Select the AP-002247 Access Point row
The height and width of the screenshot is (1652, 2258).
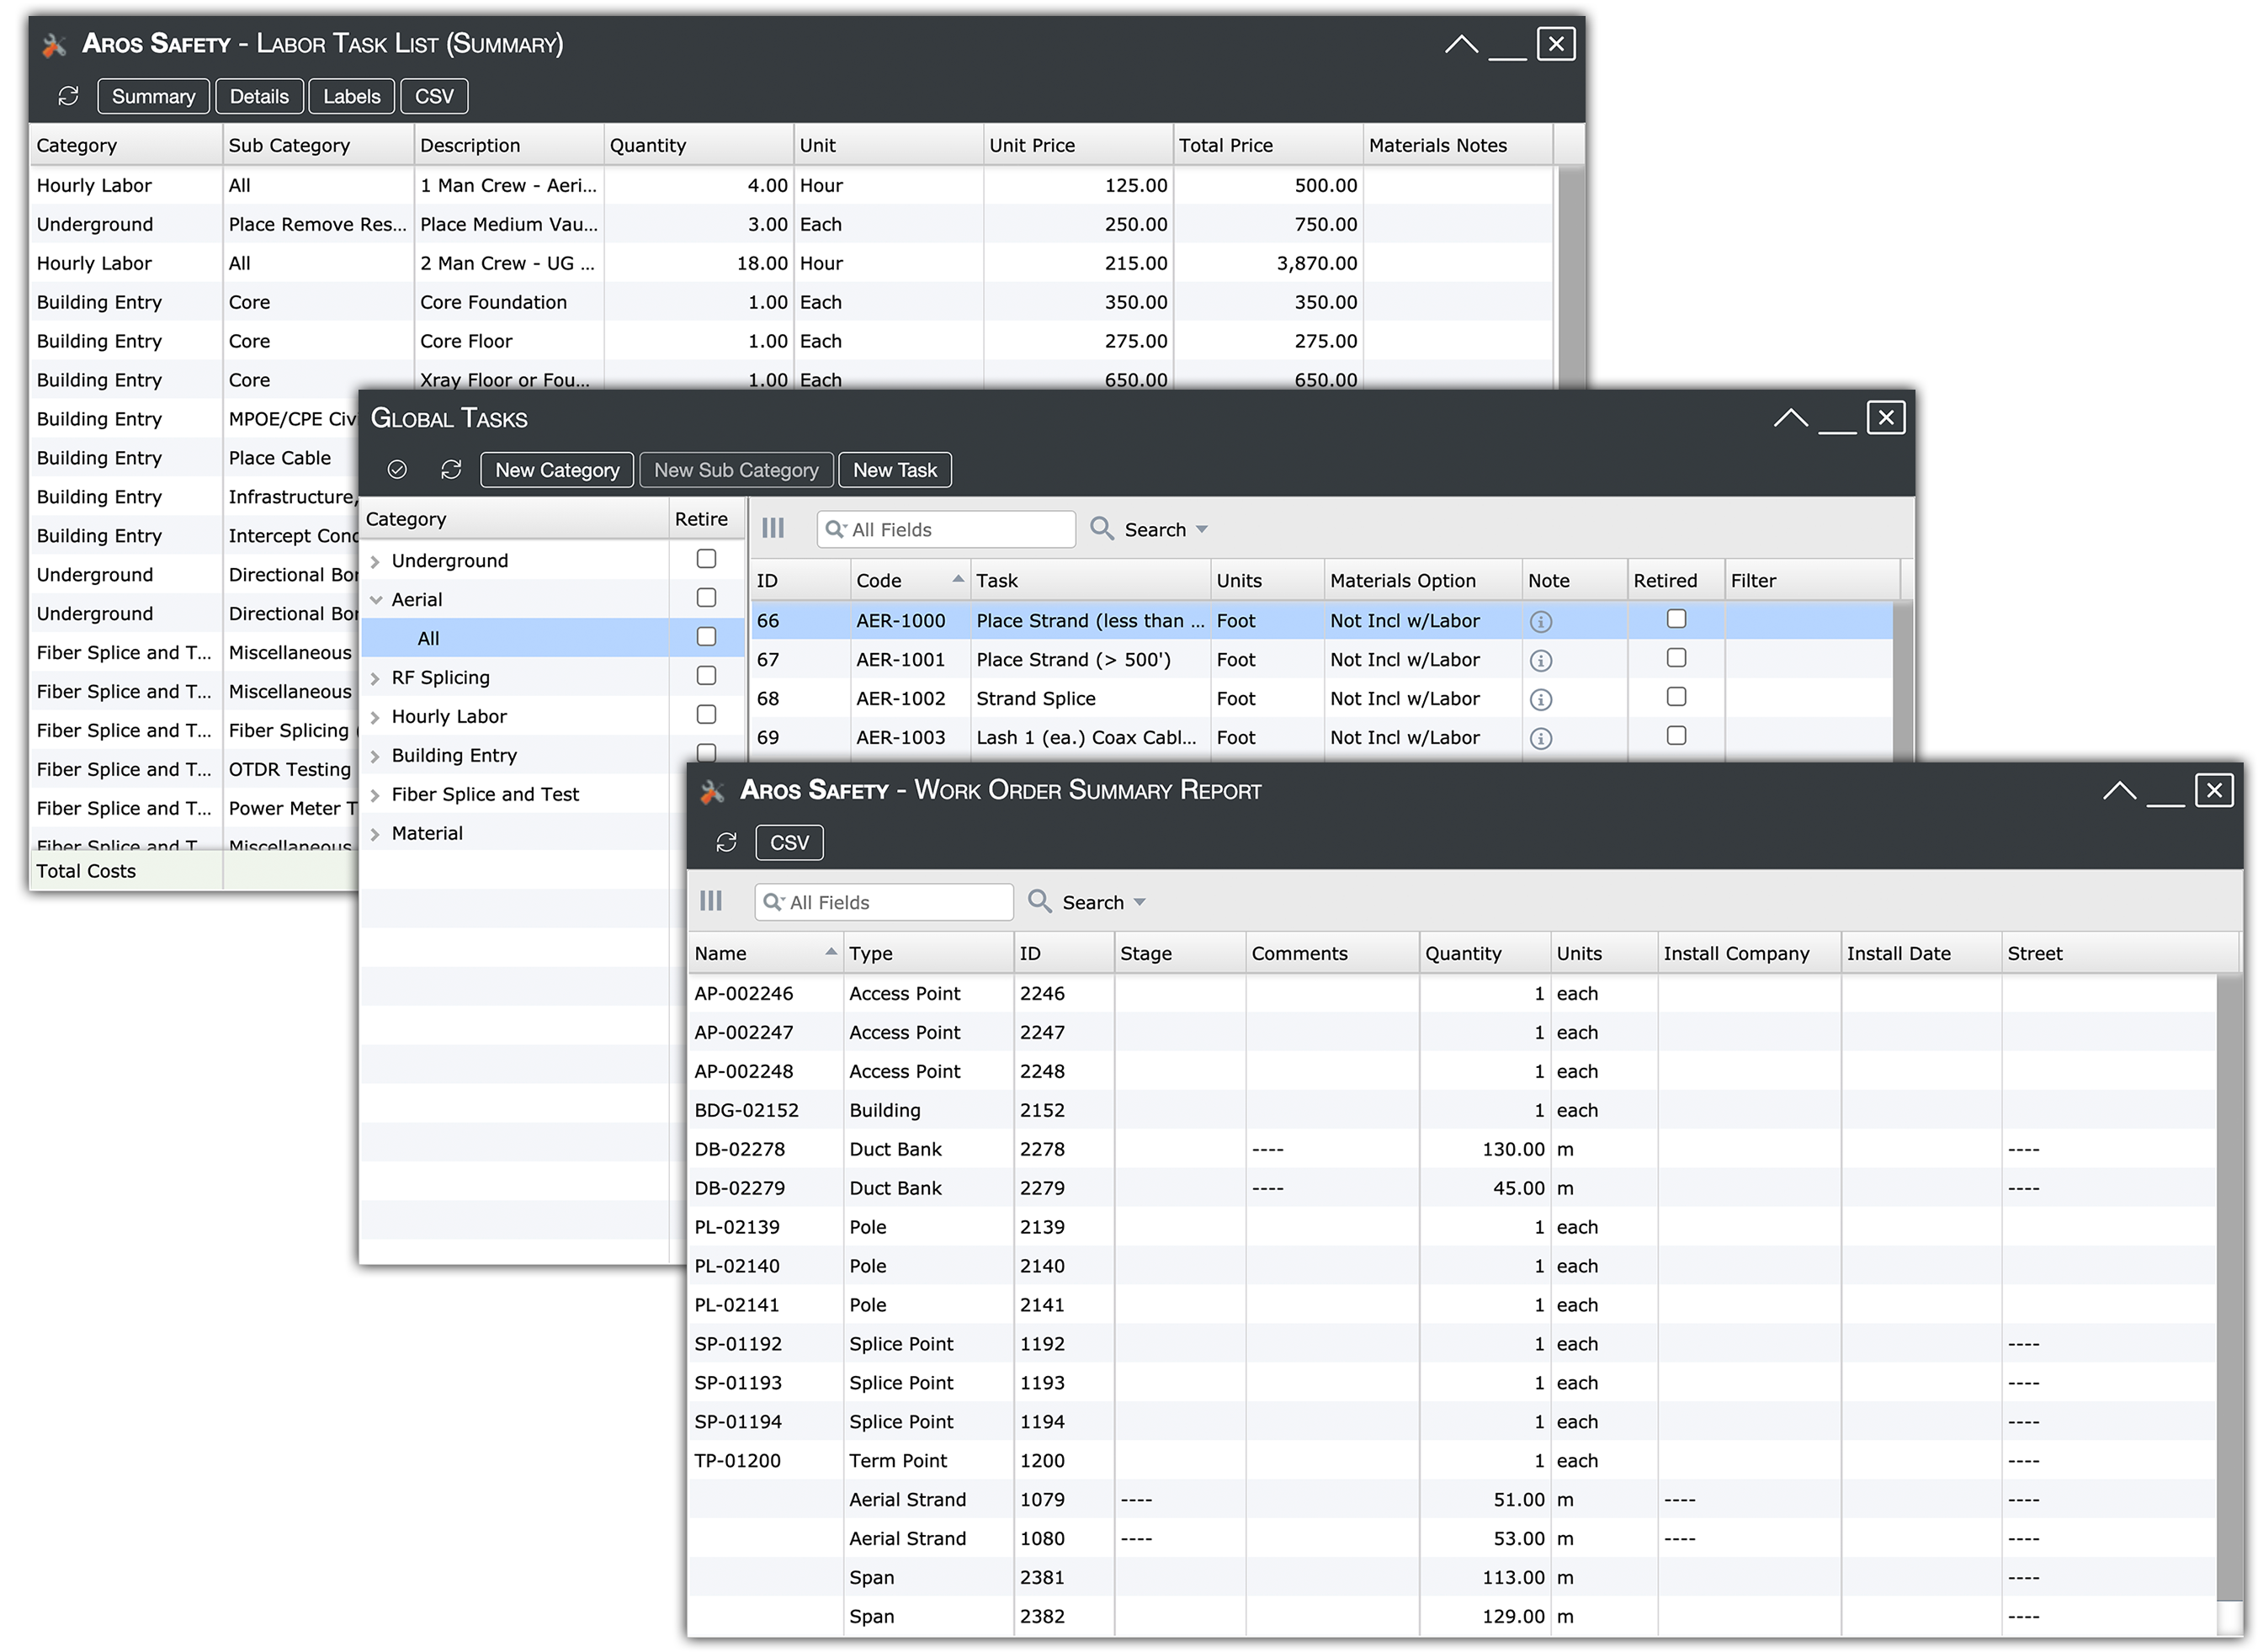tap(1451, 1033)
